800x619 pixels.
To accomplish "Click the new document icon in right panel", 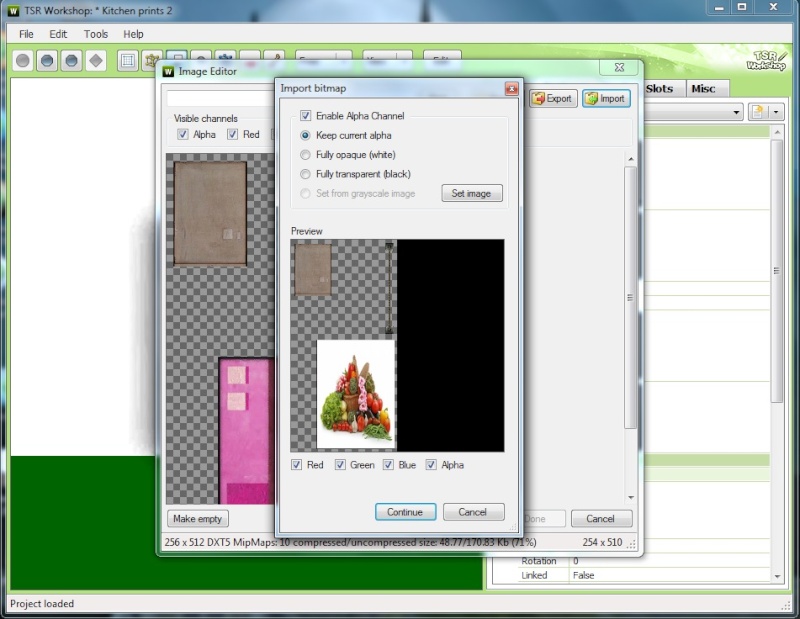I will 758,112.
